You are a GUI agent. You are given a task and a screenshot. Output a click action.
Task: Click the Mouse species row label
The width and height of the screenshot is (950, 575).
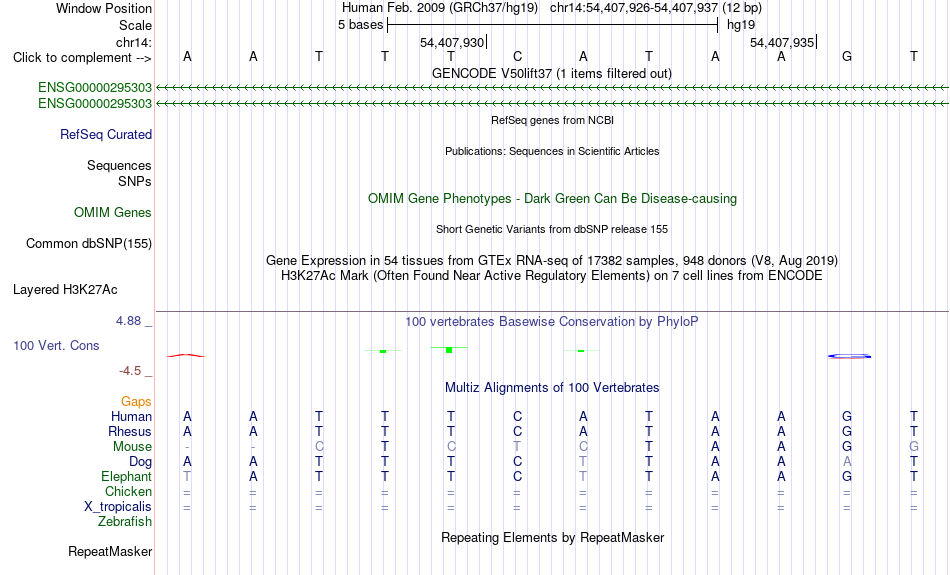[132, 447]
